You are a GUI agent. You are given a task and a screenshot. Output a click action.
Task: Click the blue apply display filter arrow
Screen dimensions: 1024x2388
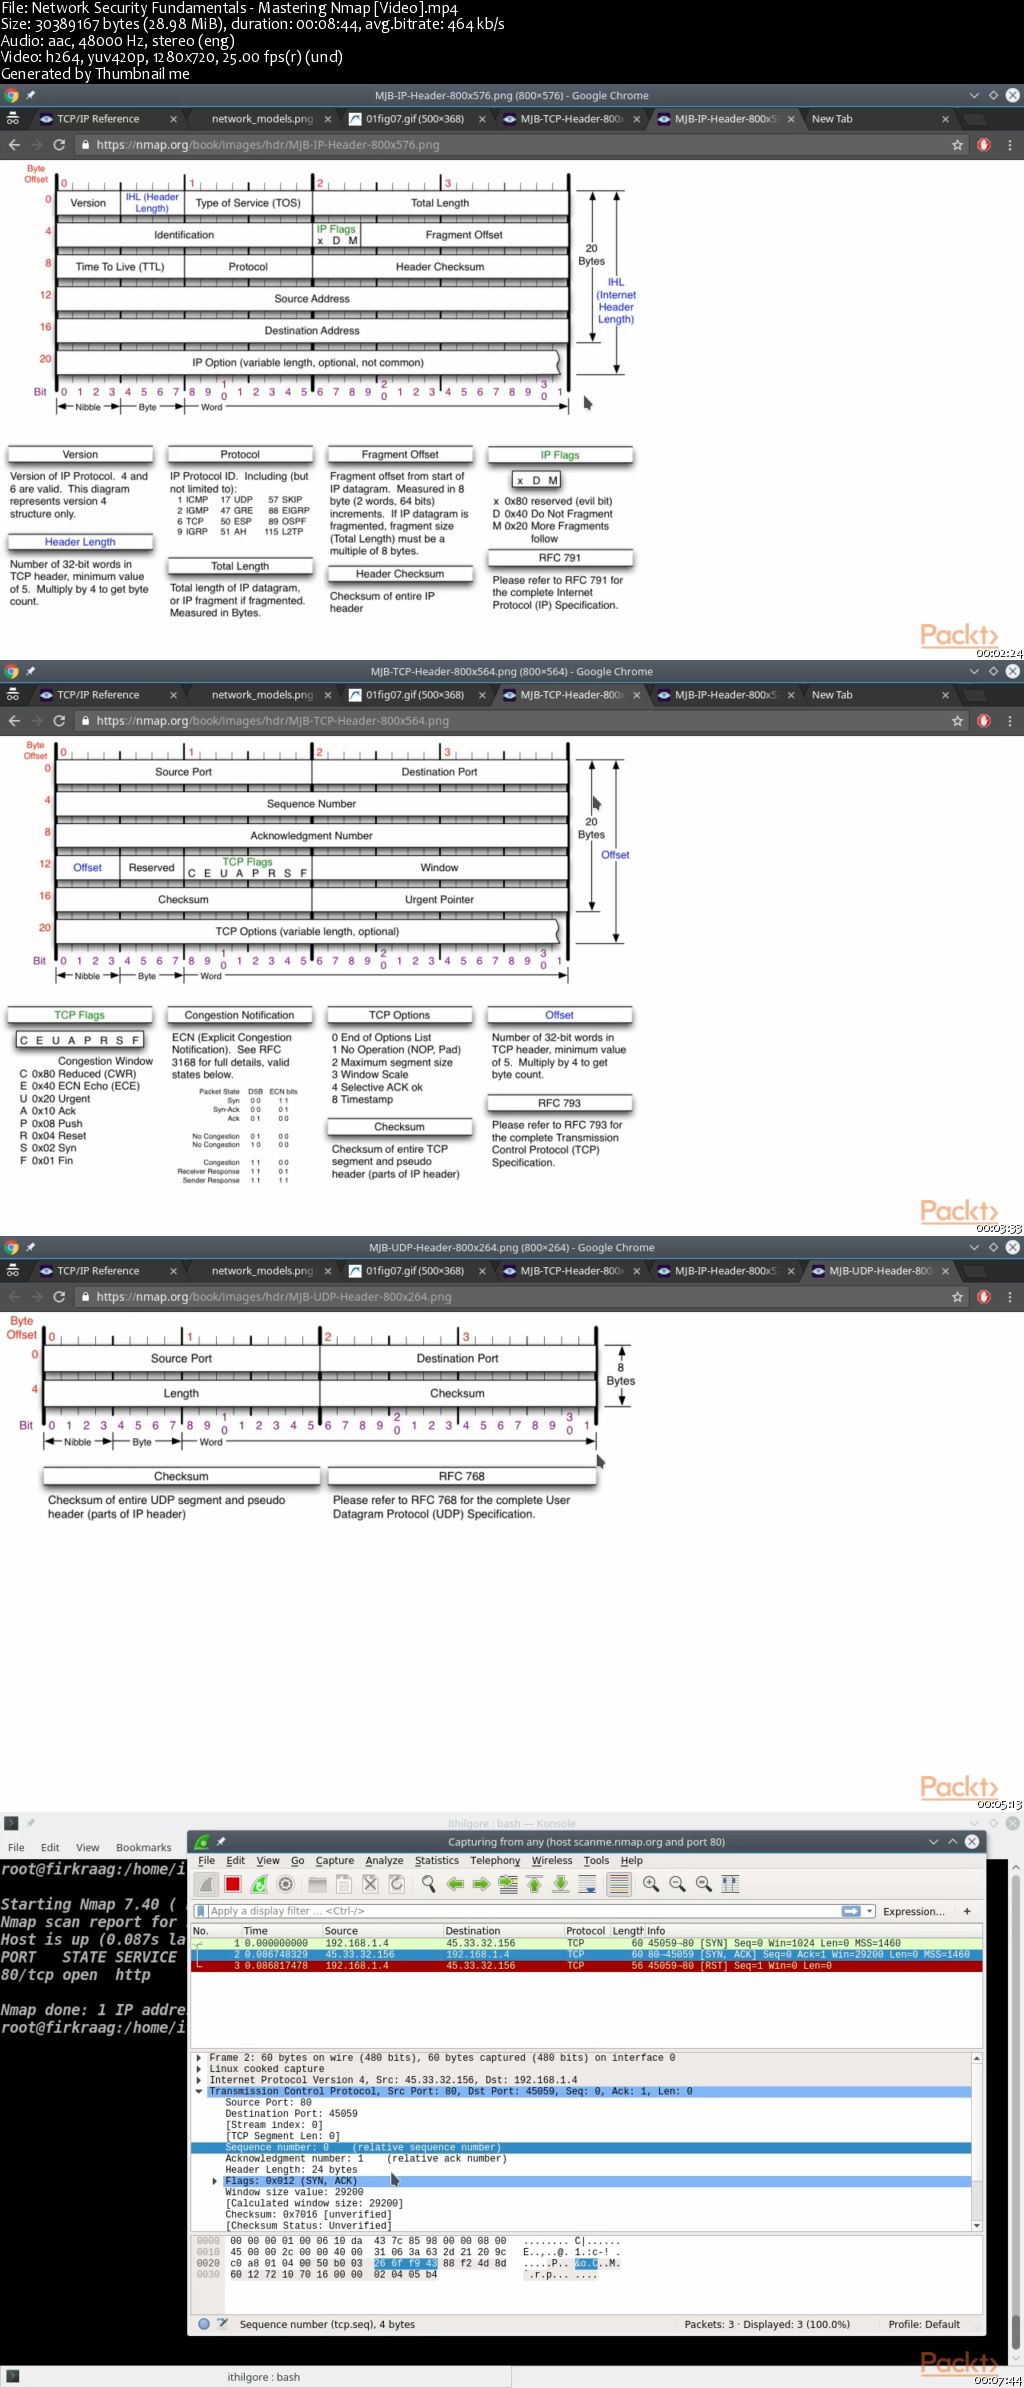pyautogui.click(x=851, y=1911)
